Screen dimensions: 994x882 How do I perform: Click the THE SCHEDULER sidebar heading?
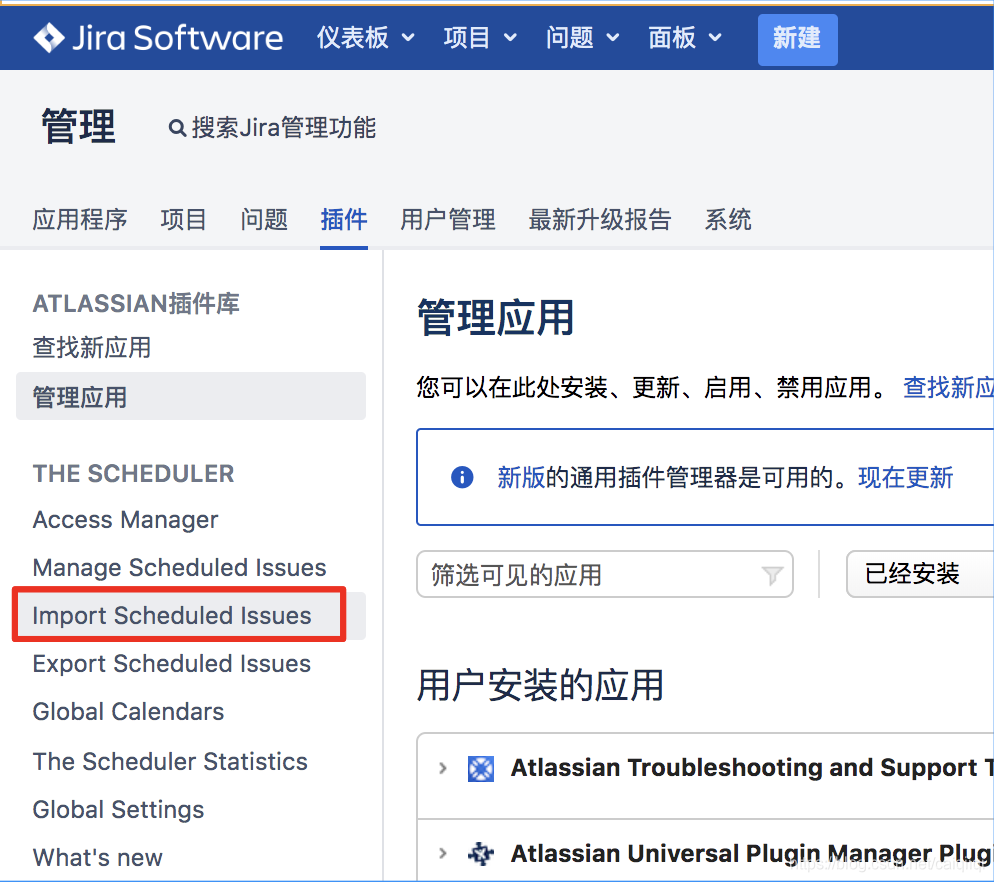click(134, 474)
